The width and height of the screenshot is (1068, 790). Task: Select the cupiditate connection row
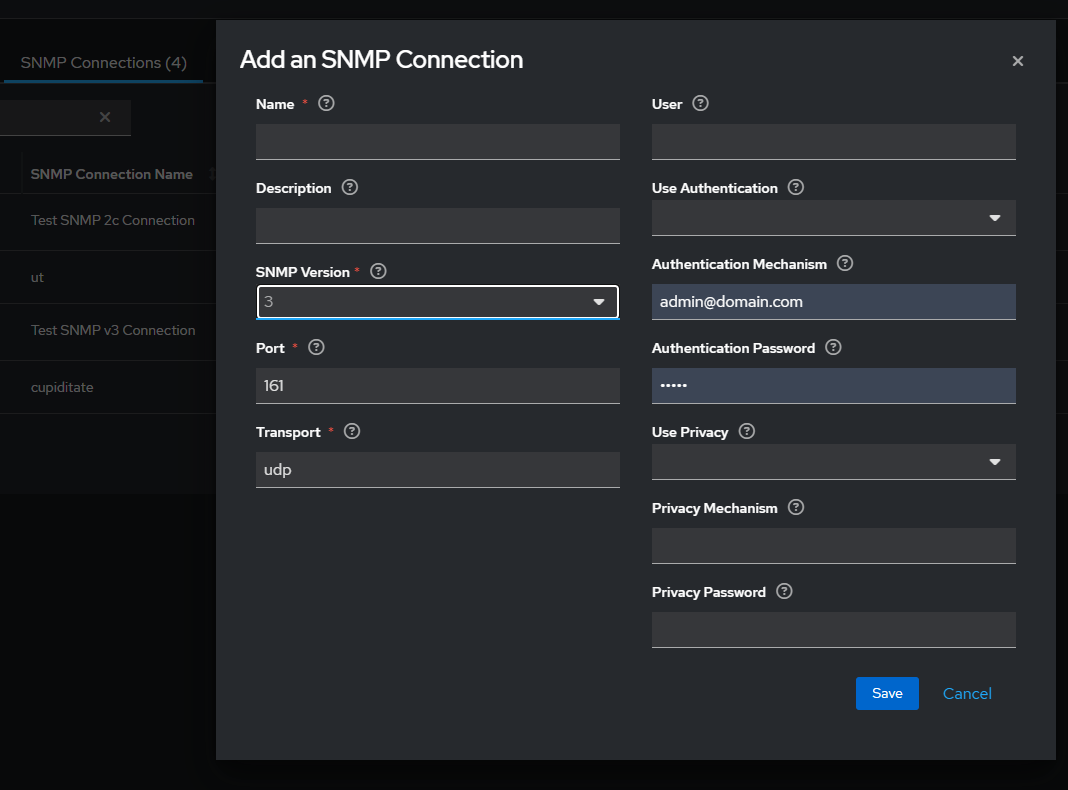pos(108,387)
